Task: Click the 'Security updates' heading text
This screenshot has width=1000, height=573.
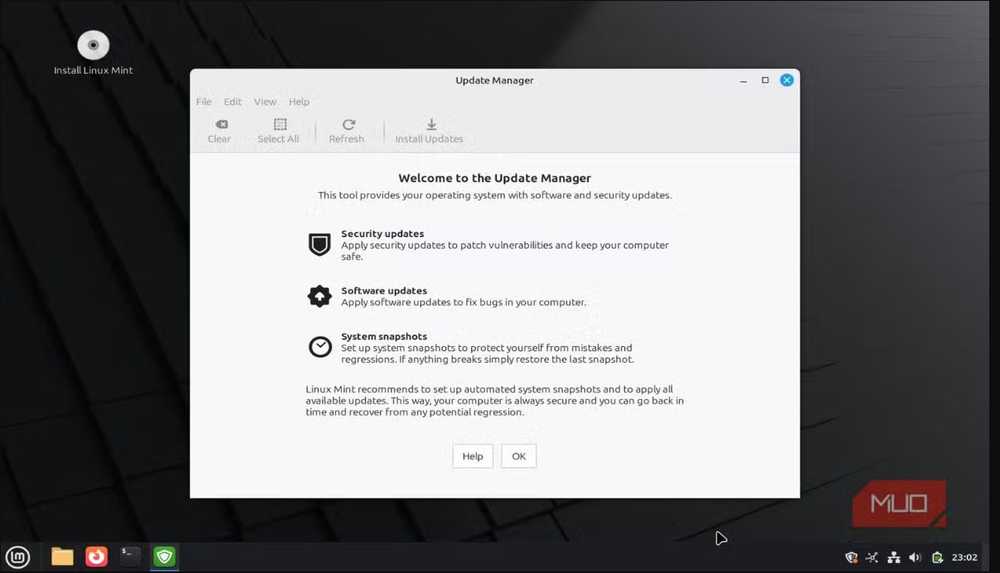Action: click(383, 234)
